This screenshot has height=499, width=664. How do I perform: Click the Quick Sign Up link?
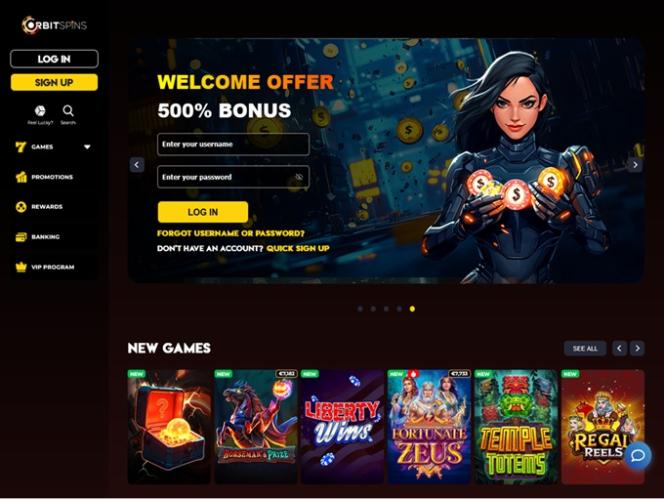(x=298, y=248)
